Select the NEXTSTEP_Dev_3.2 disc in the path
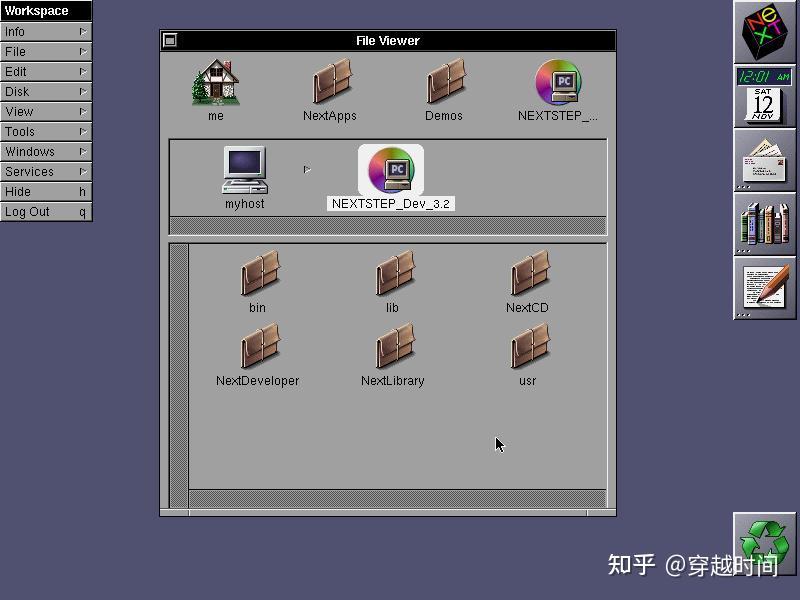The image size is (800, 600). point(391,170)
